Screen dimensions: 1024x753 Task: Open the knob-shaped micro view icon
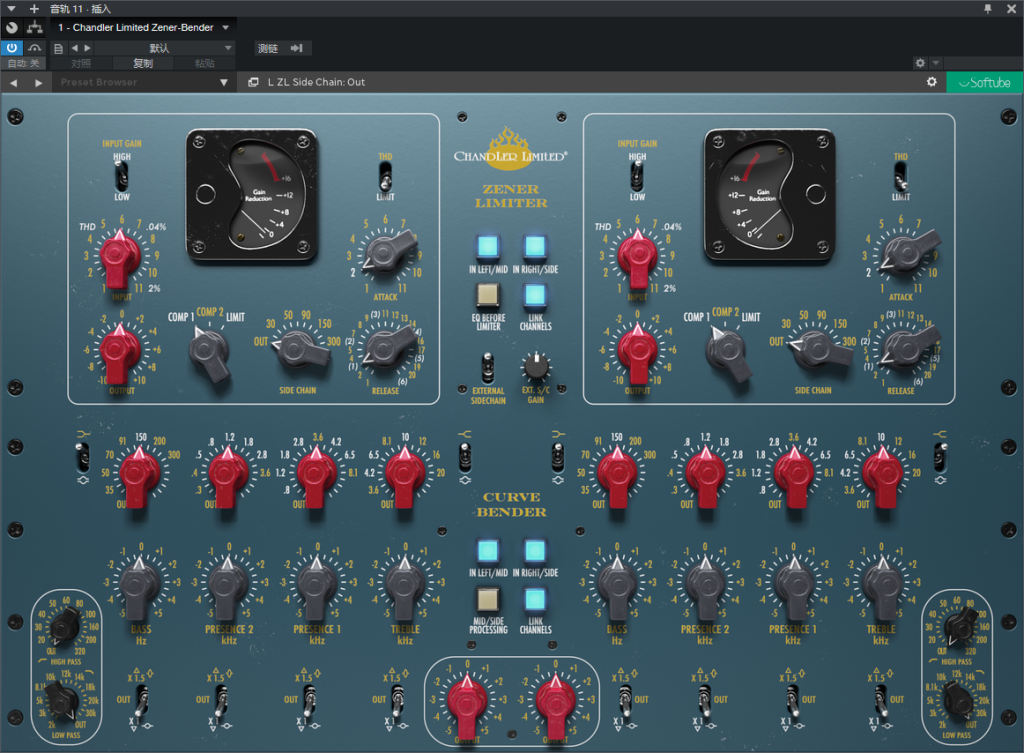[x=12, y=27]
